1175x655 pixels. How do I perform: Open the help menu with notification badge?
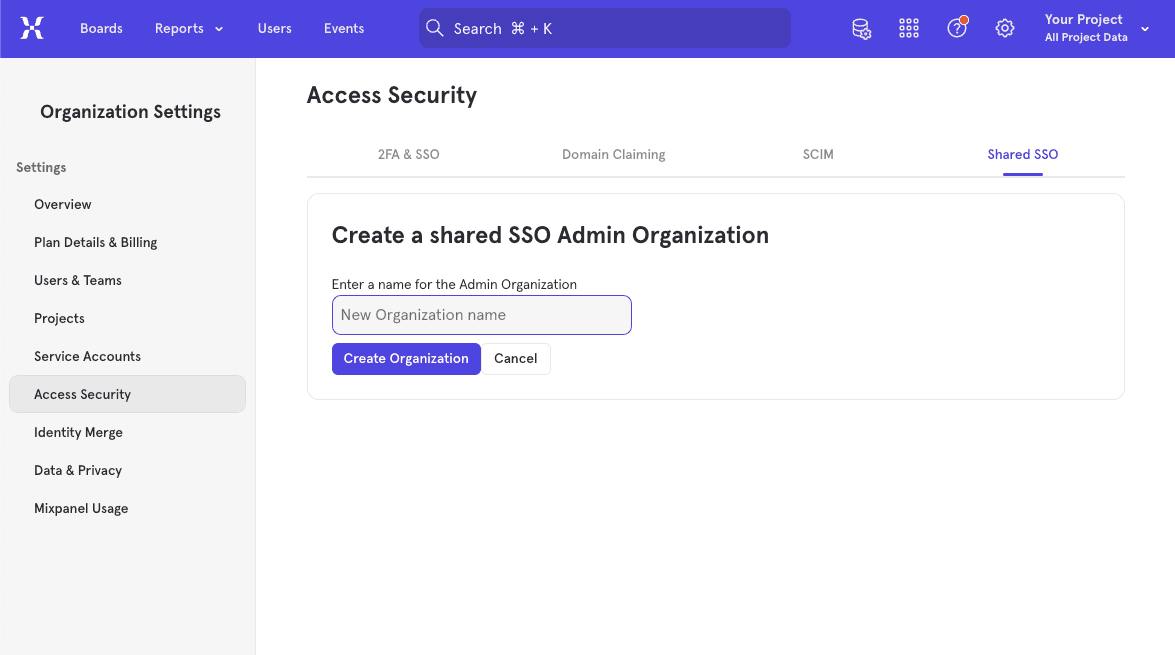pos(956,28)
